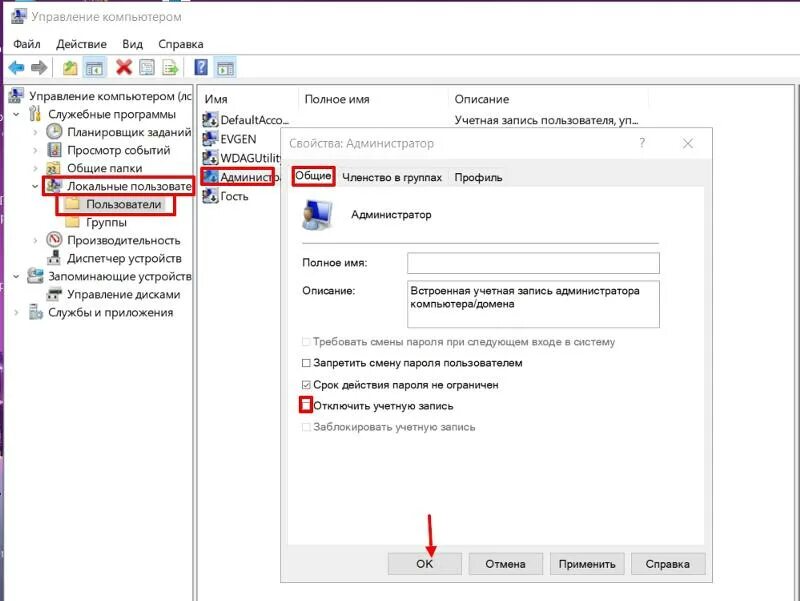Click the dialog Справка button

click(668, 564)
